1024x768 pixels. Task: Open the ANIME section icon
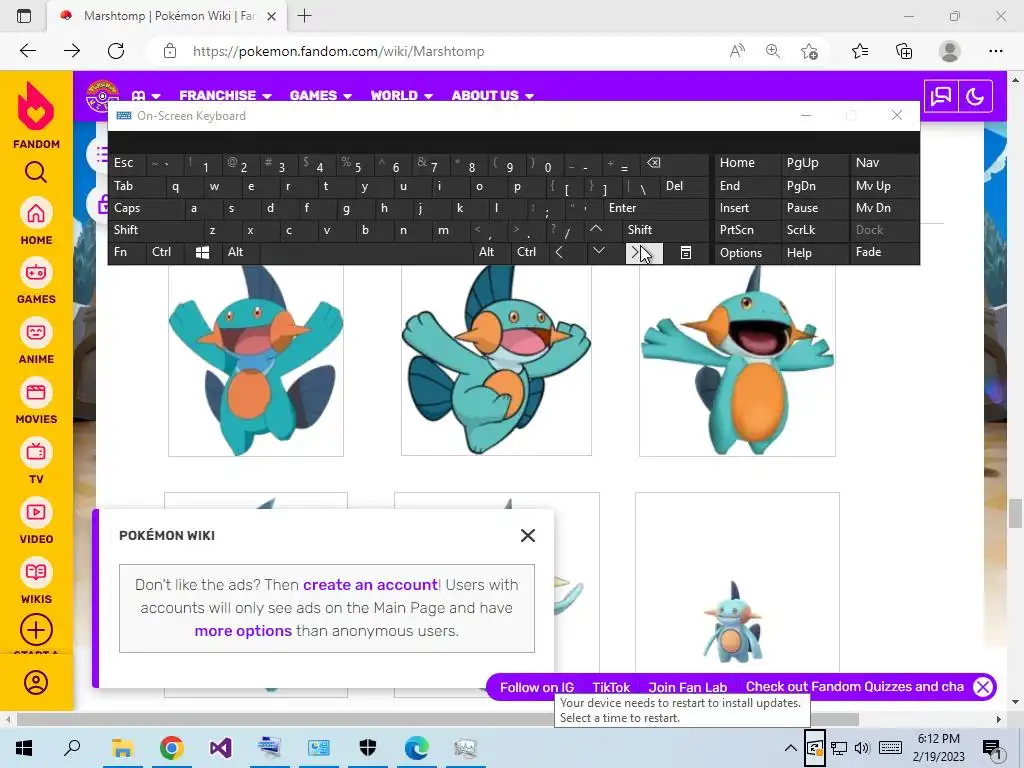tap(36, 332)
